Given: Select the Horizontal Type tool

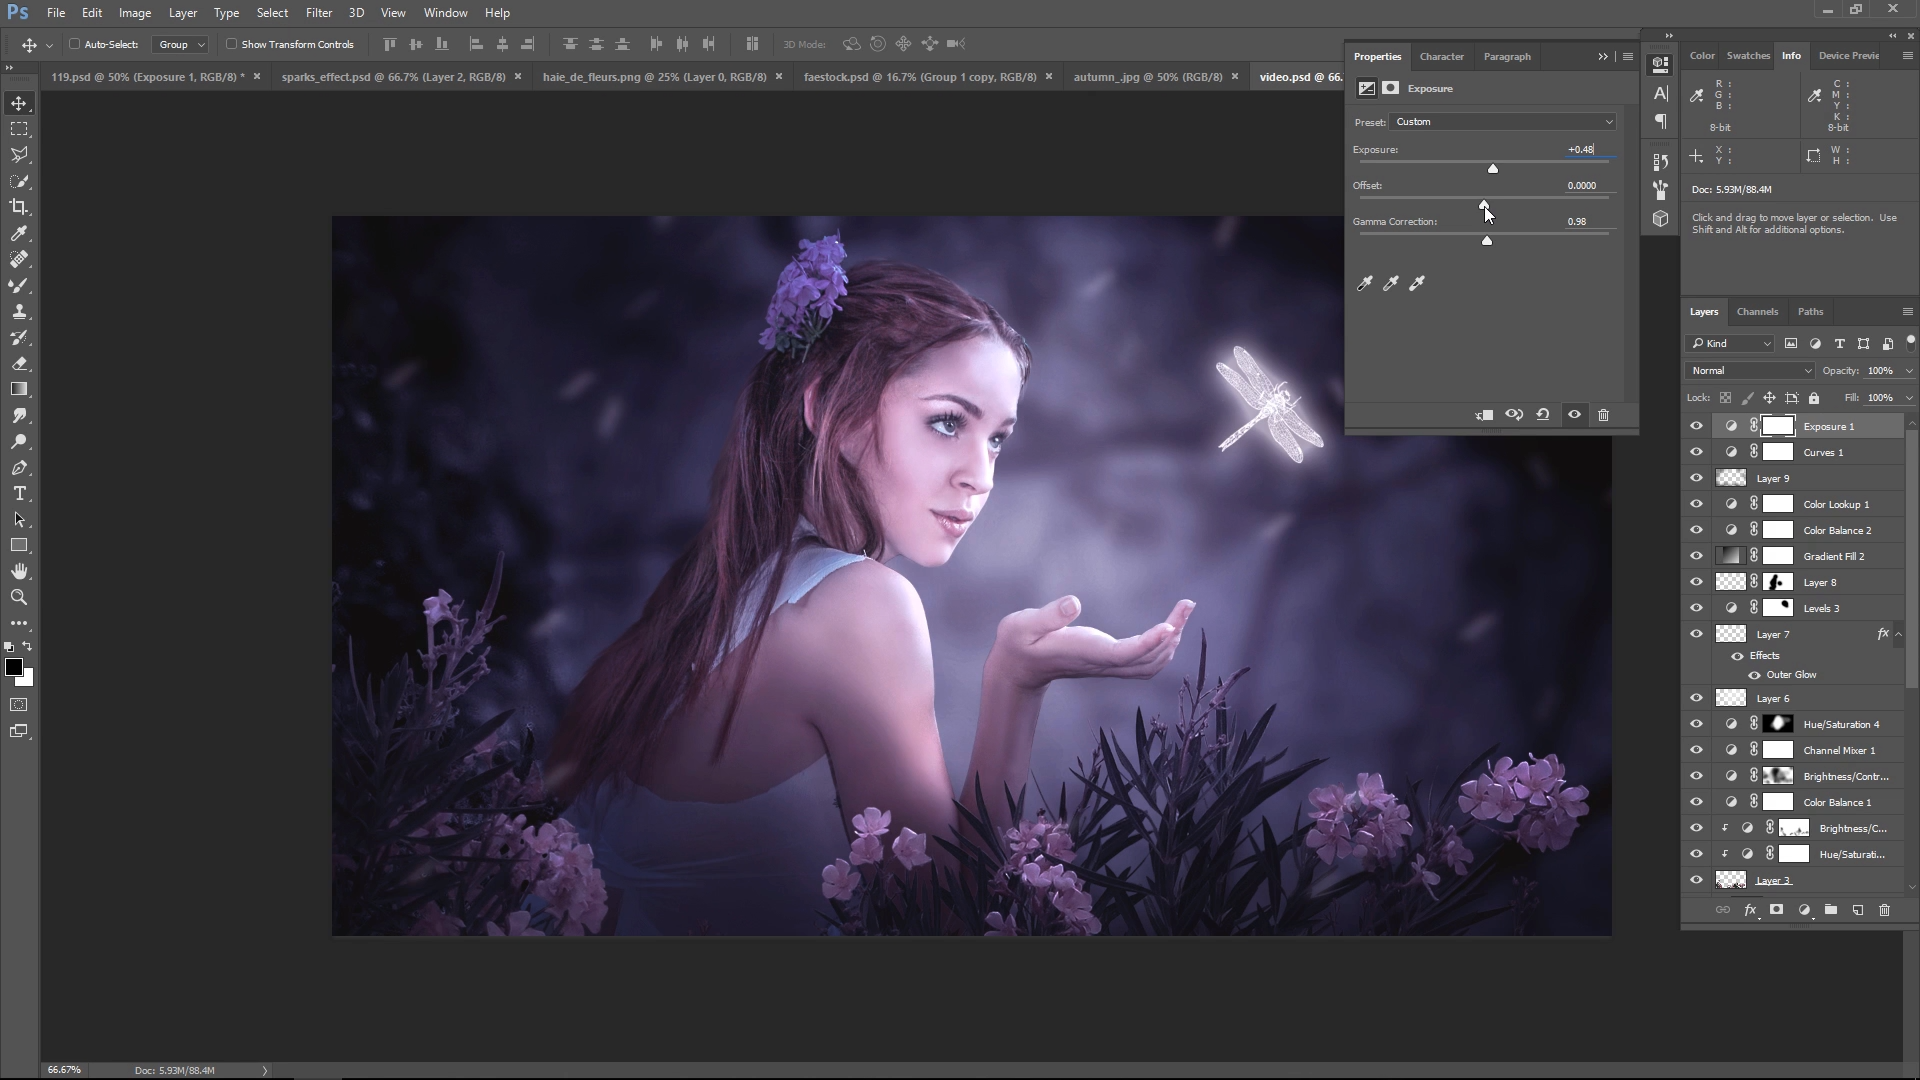Looking at the screenshot, I should tap(19, 493).
